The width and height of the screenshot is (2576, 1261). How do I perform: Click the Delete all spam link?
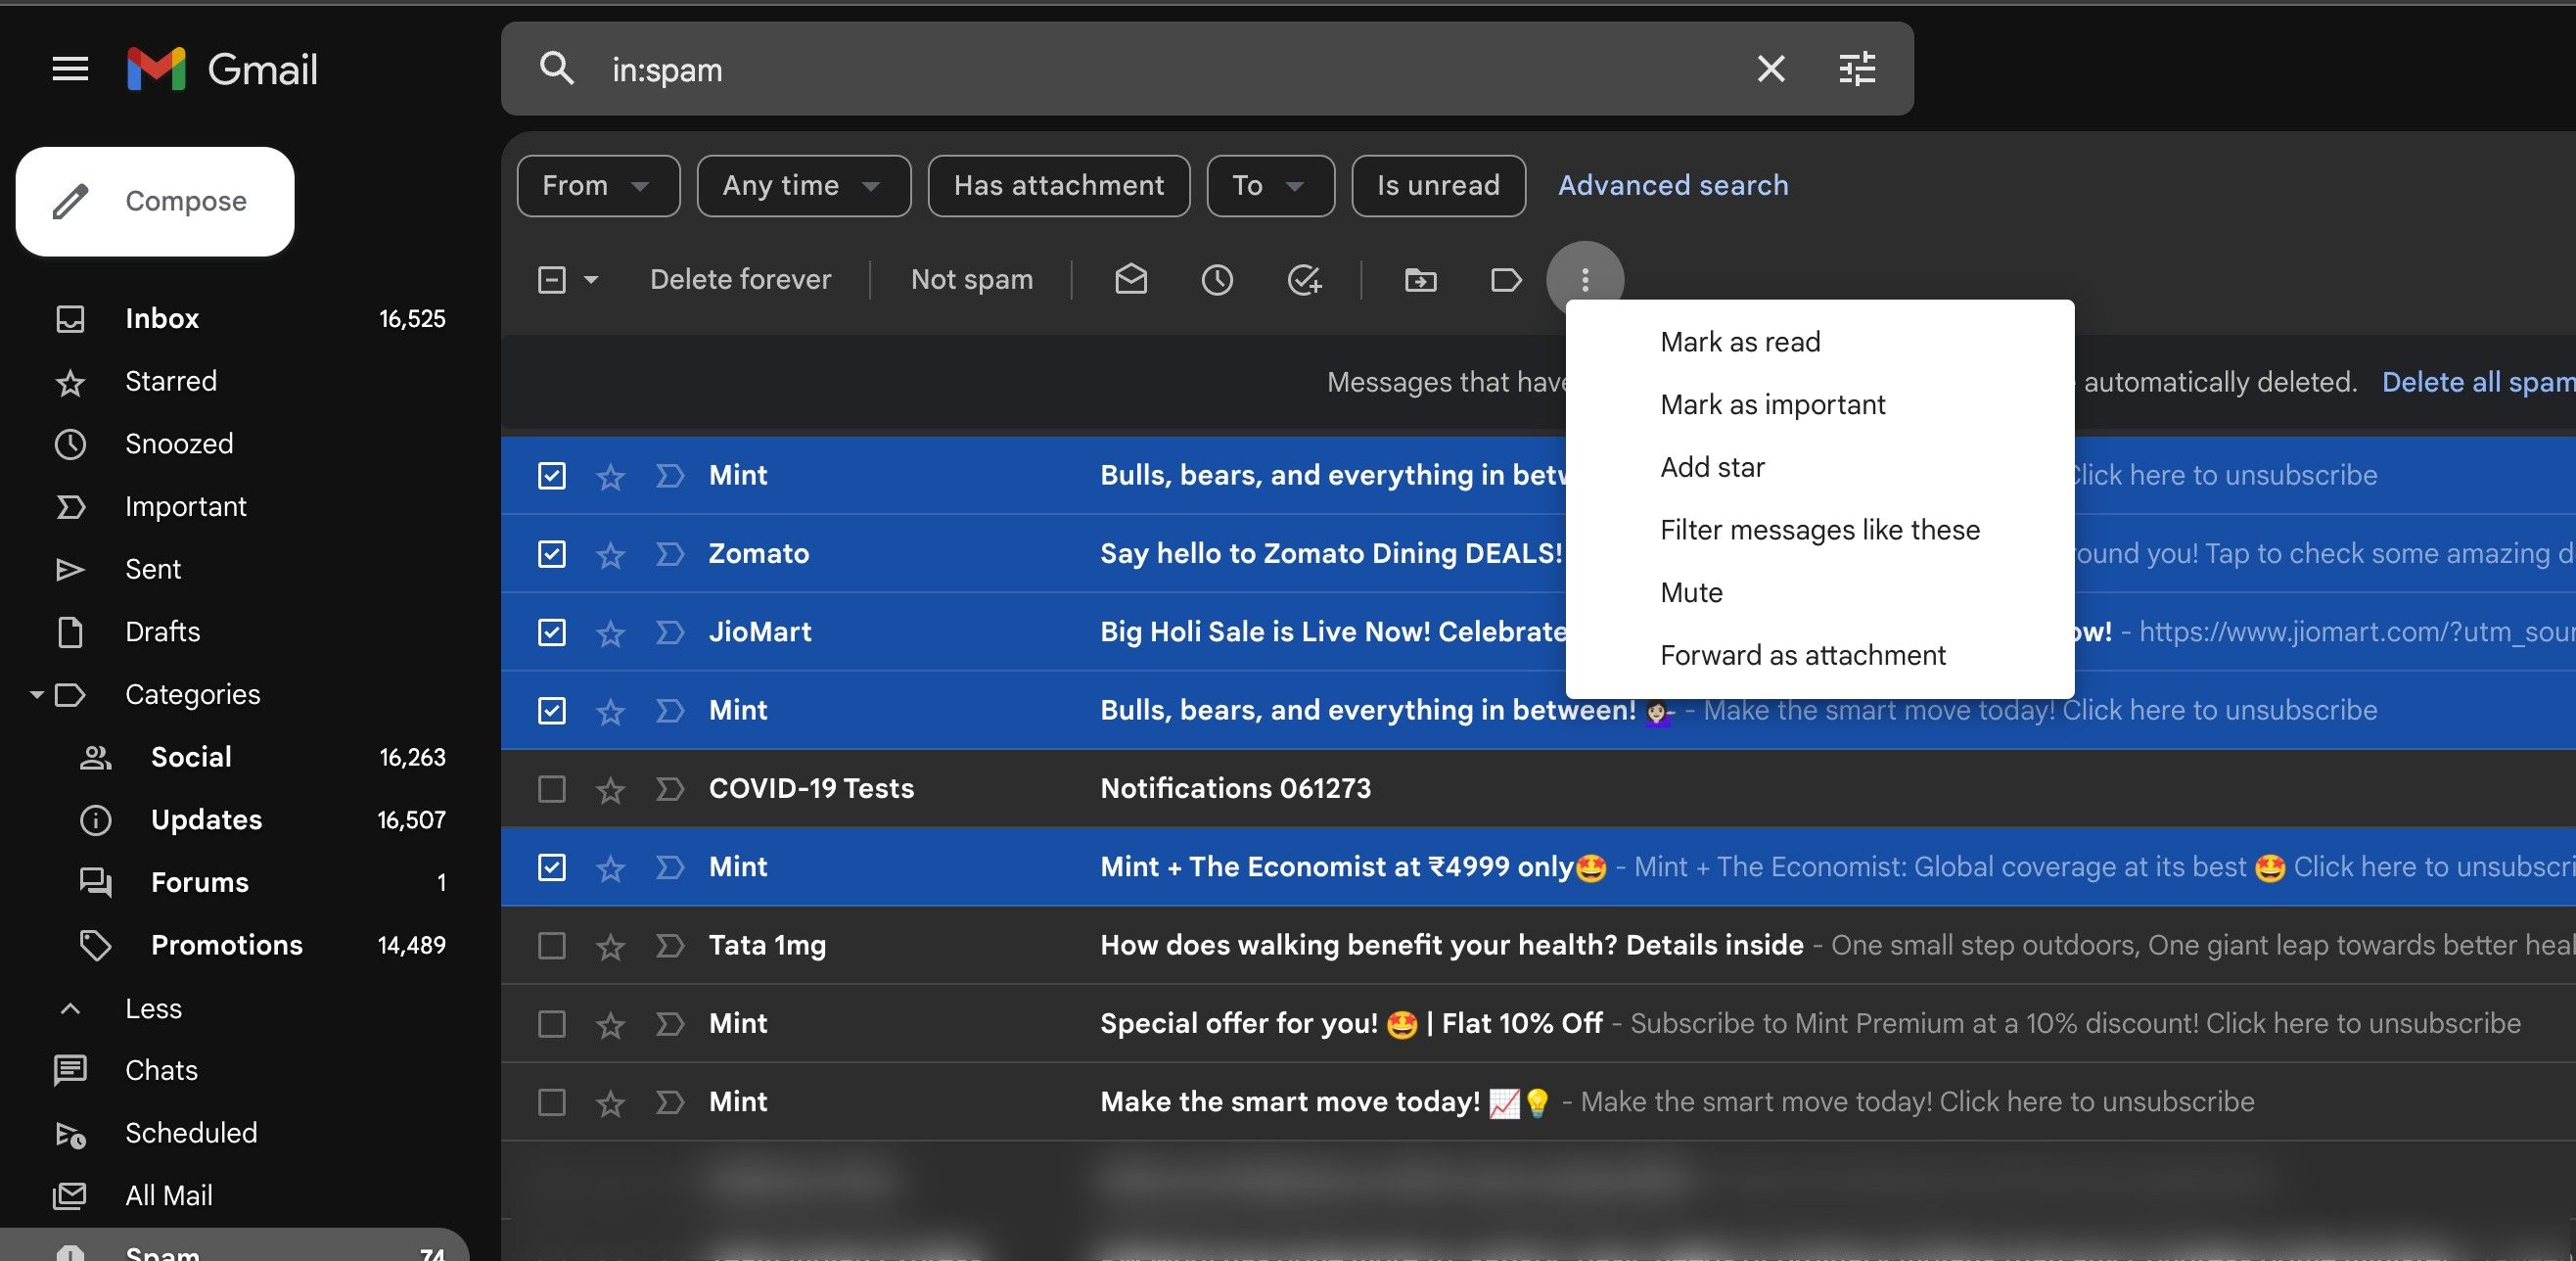(2479, 380)
